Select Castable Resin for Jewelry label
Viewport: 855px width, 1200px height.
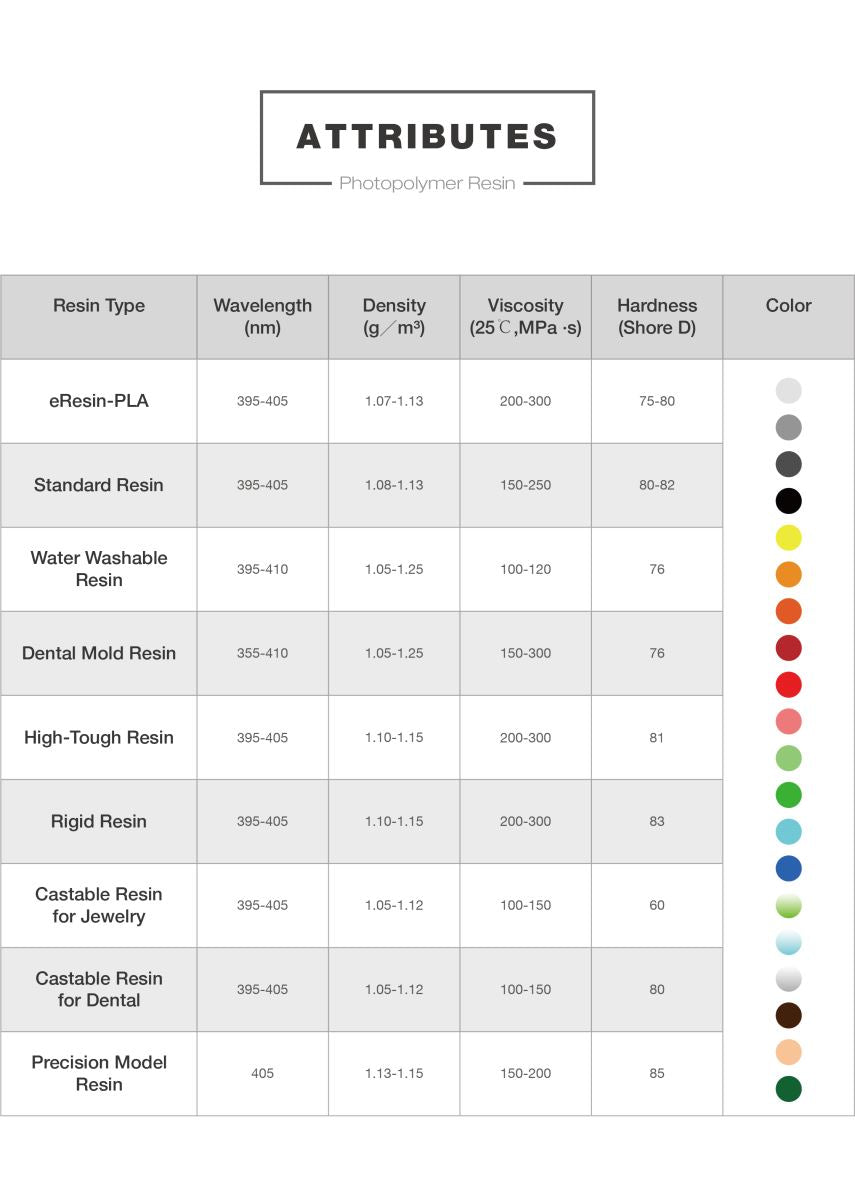(99, 905)
